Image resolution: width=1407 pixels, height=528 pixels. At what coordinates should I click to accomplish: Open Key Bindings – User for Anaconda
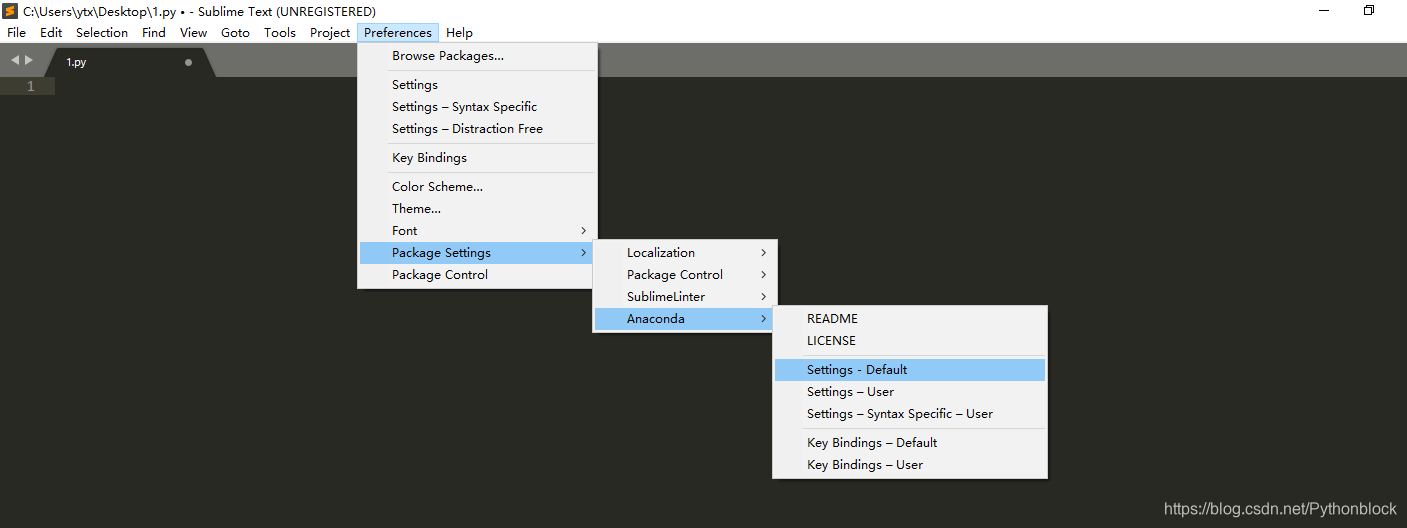tap(910, 465)
